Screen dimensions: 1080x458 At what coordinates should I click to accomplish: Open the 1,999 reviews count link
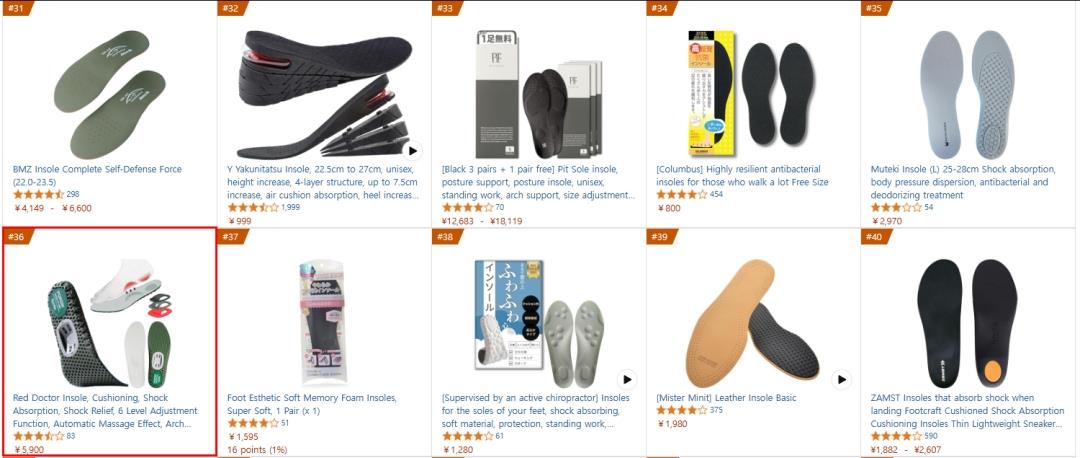[290, 207]
